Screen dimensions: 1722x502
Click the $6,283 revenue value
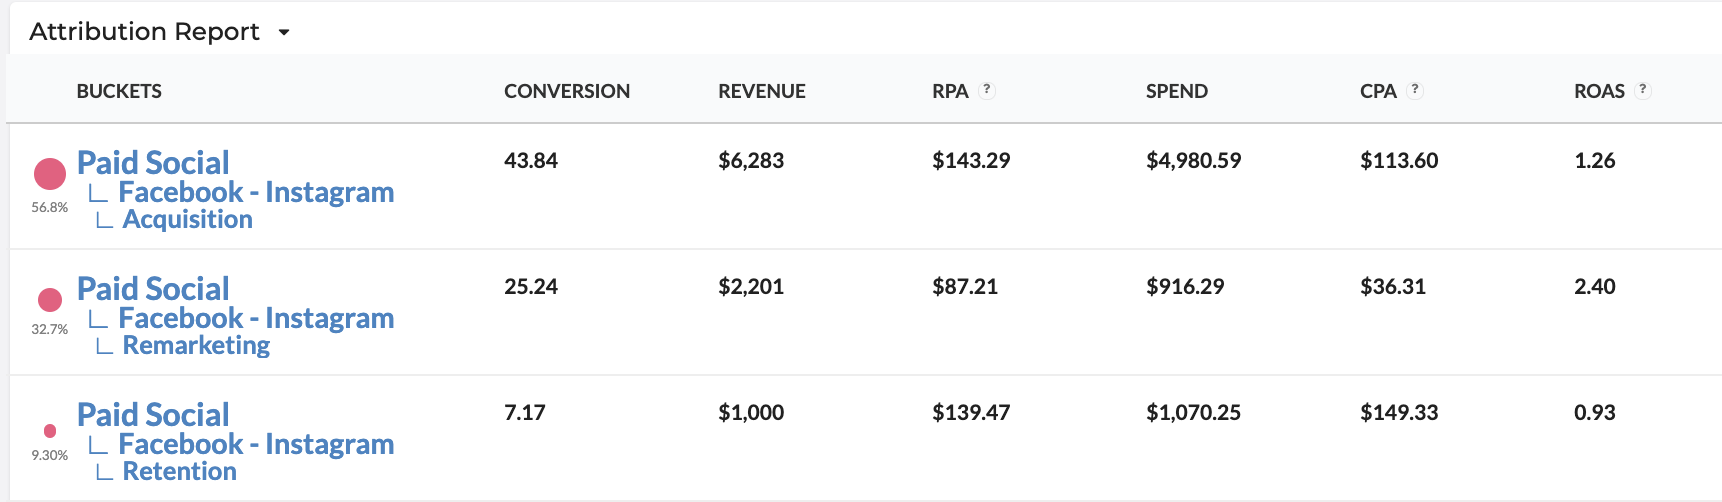750,161
